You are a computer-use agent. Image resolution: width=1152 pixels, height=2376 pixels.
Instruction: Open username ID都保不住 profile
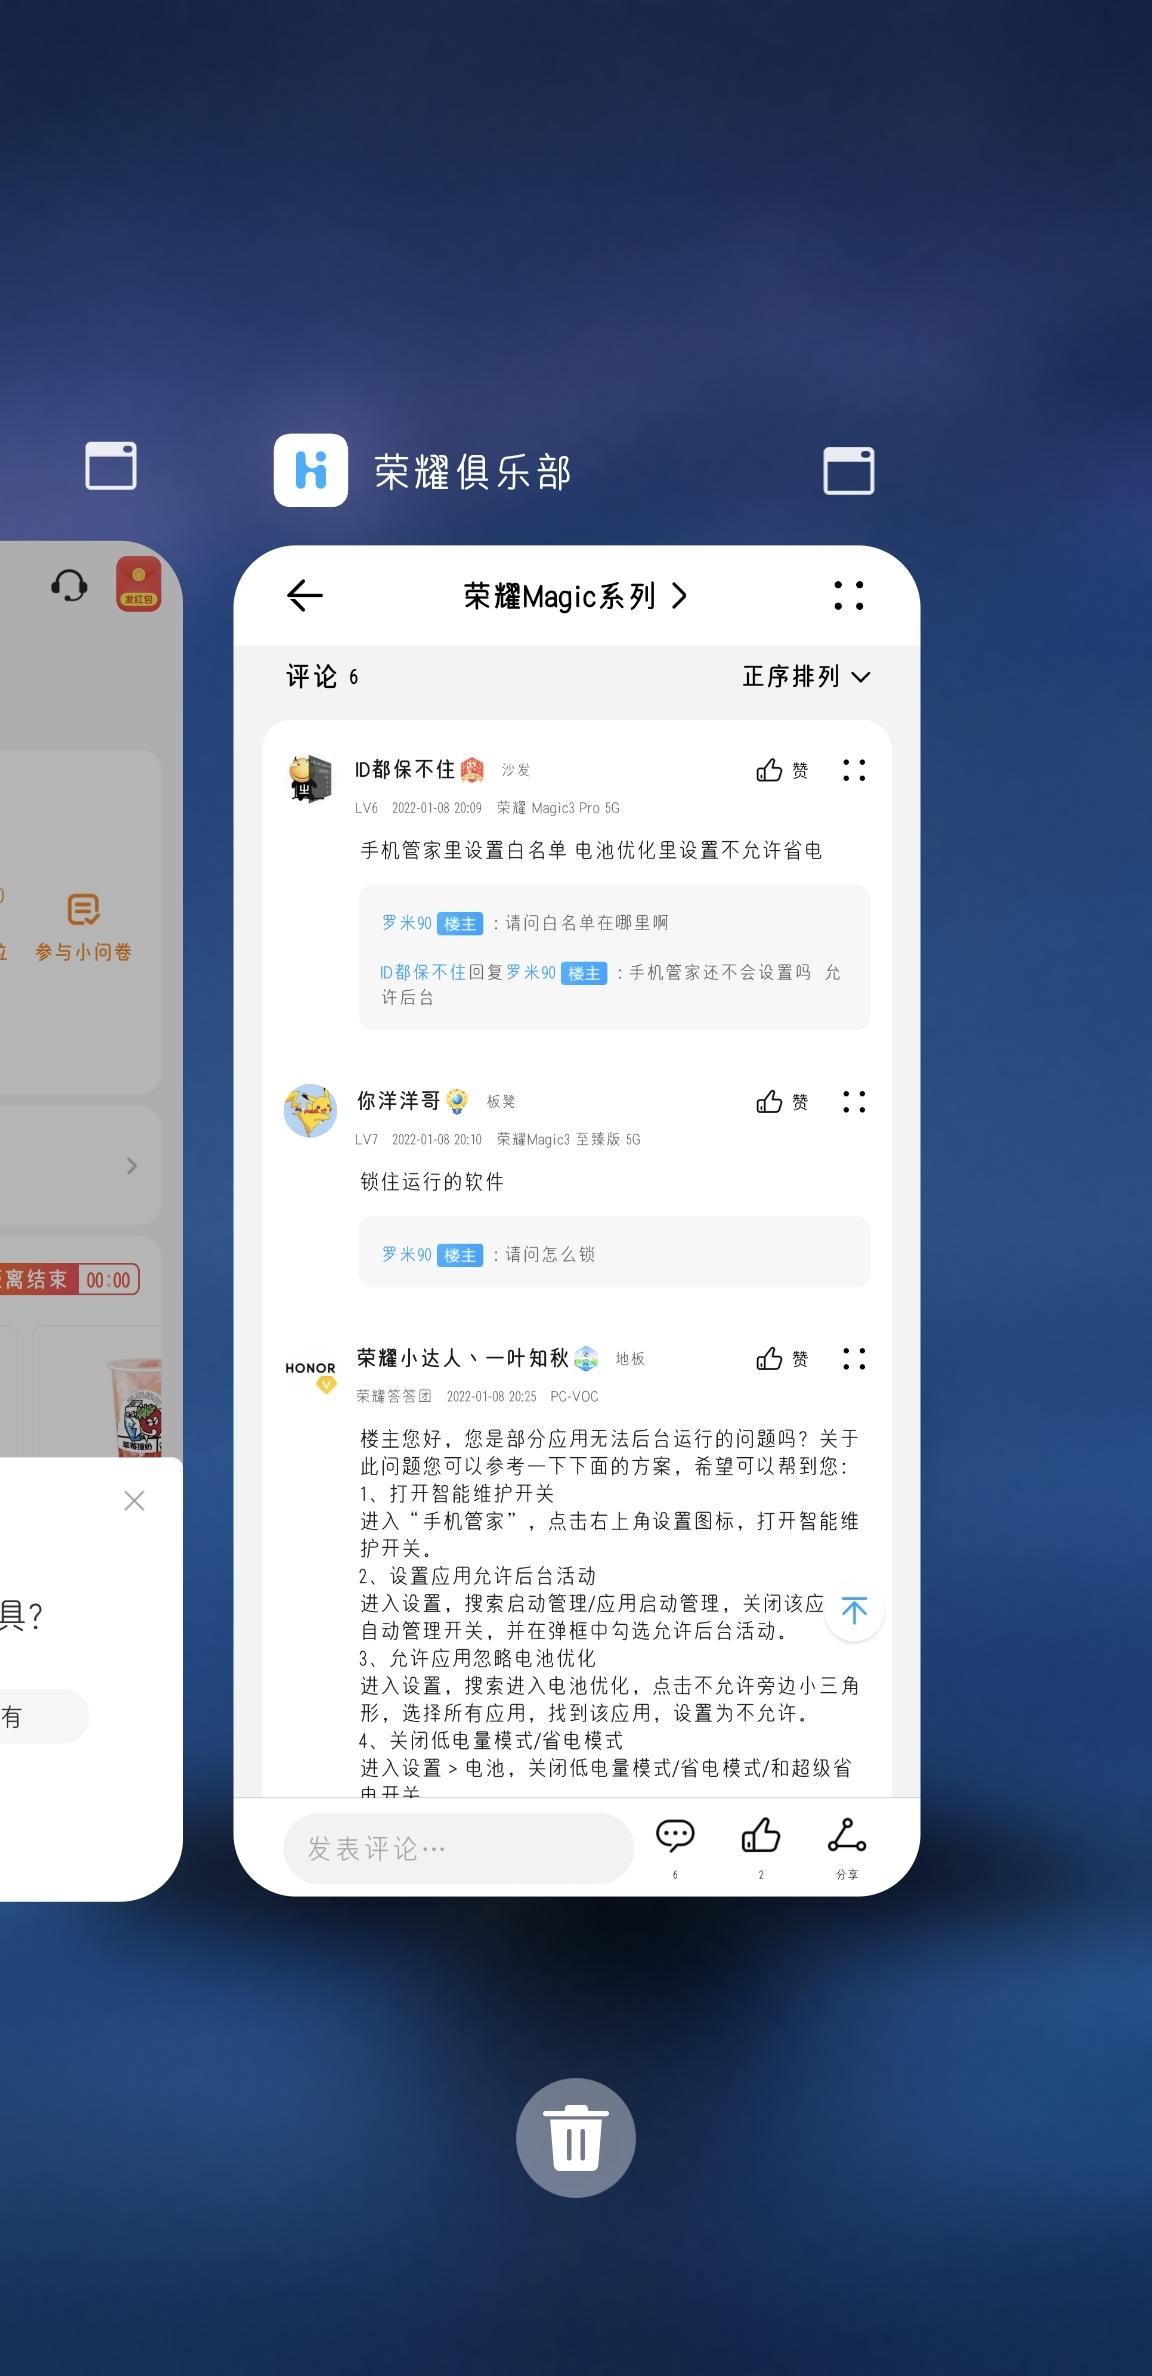(x=405, y=769)
